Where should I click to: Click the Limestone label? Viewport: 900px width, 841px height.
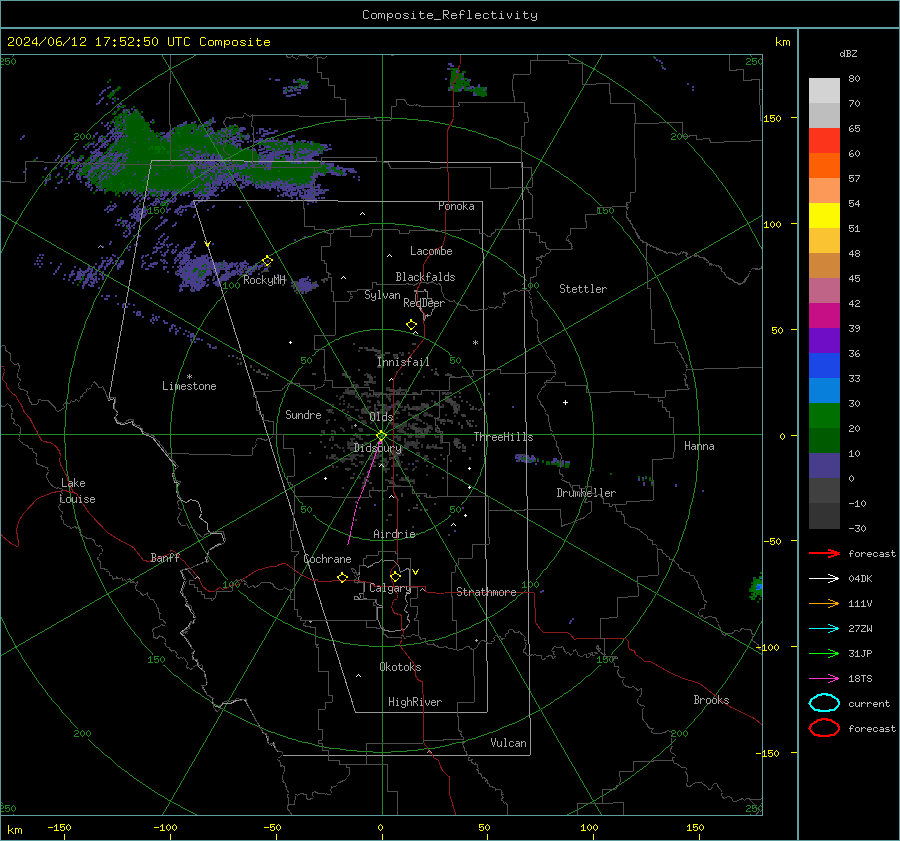point(189,386)
